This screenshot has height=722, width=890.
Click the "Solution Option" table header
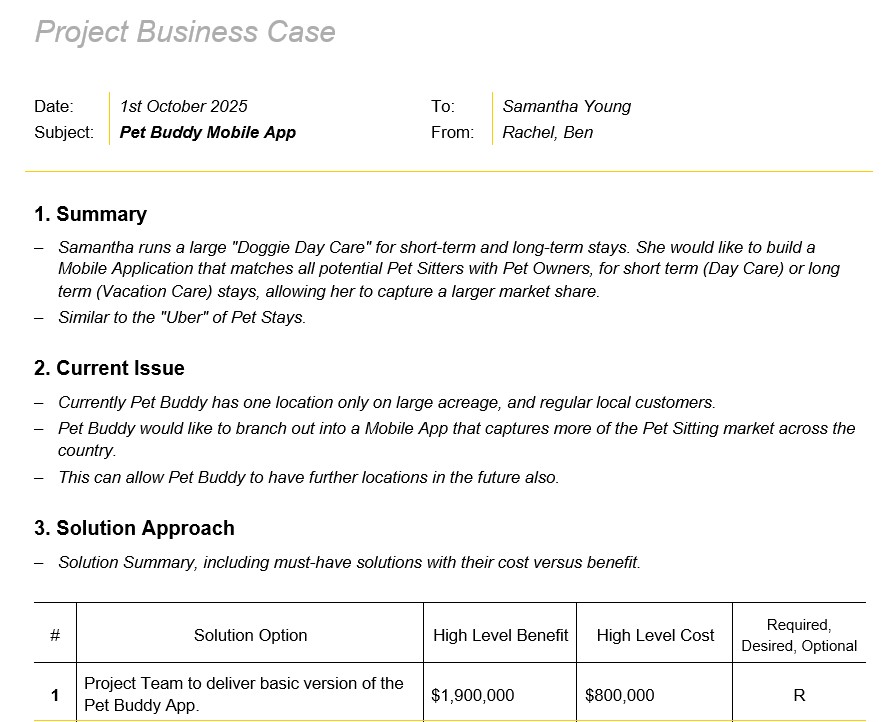click(x=250, y=635)
